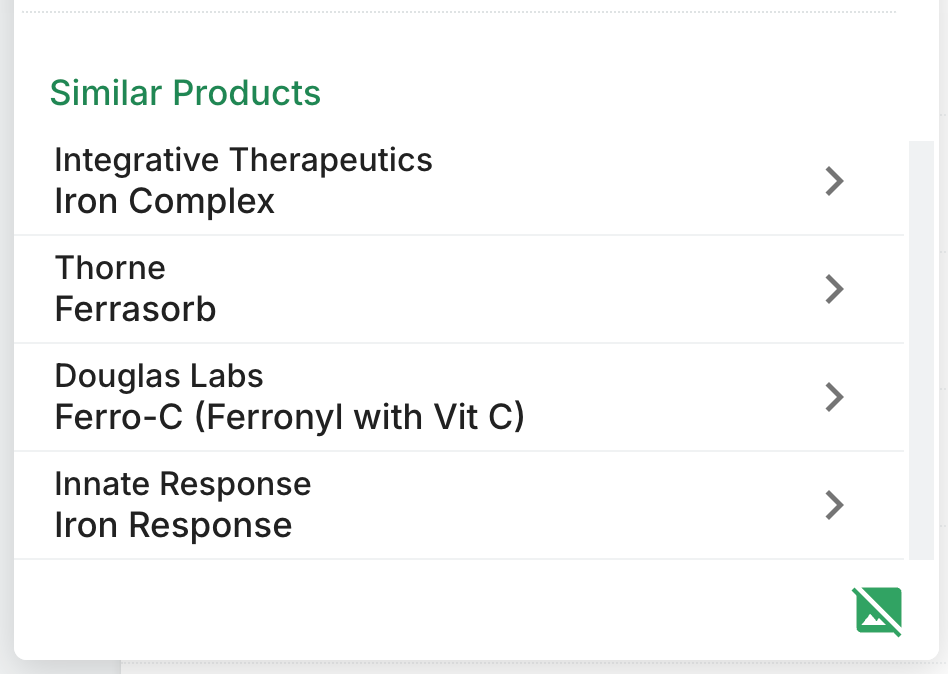Screen dimensions: 948x674
Task: Click the Iron Response product name
Action: point(174,525)
